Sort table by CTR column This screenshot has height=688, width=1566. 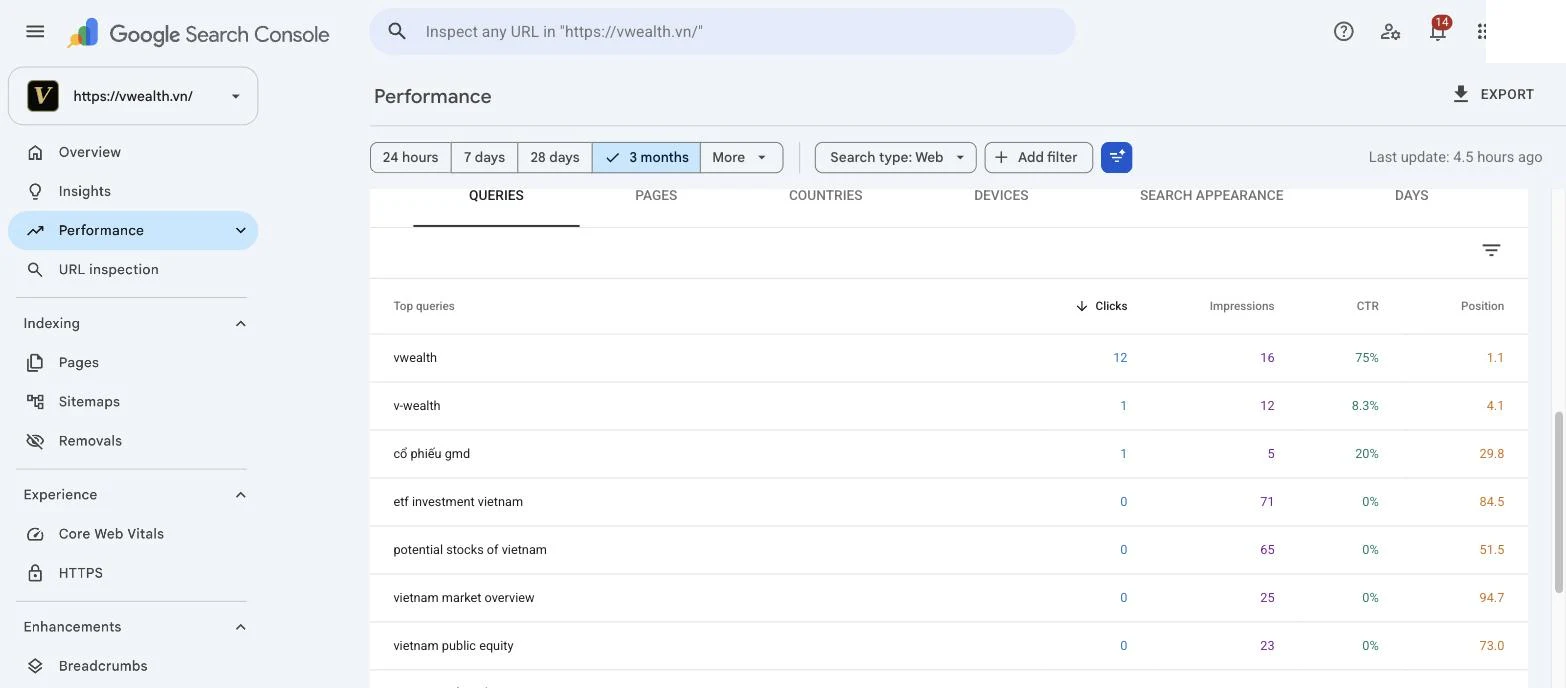pyautogui.click(x=1367, y=306)
